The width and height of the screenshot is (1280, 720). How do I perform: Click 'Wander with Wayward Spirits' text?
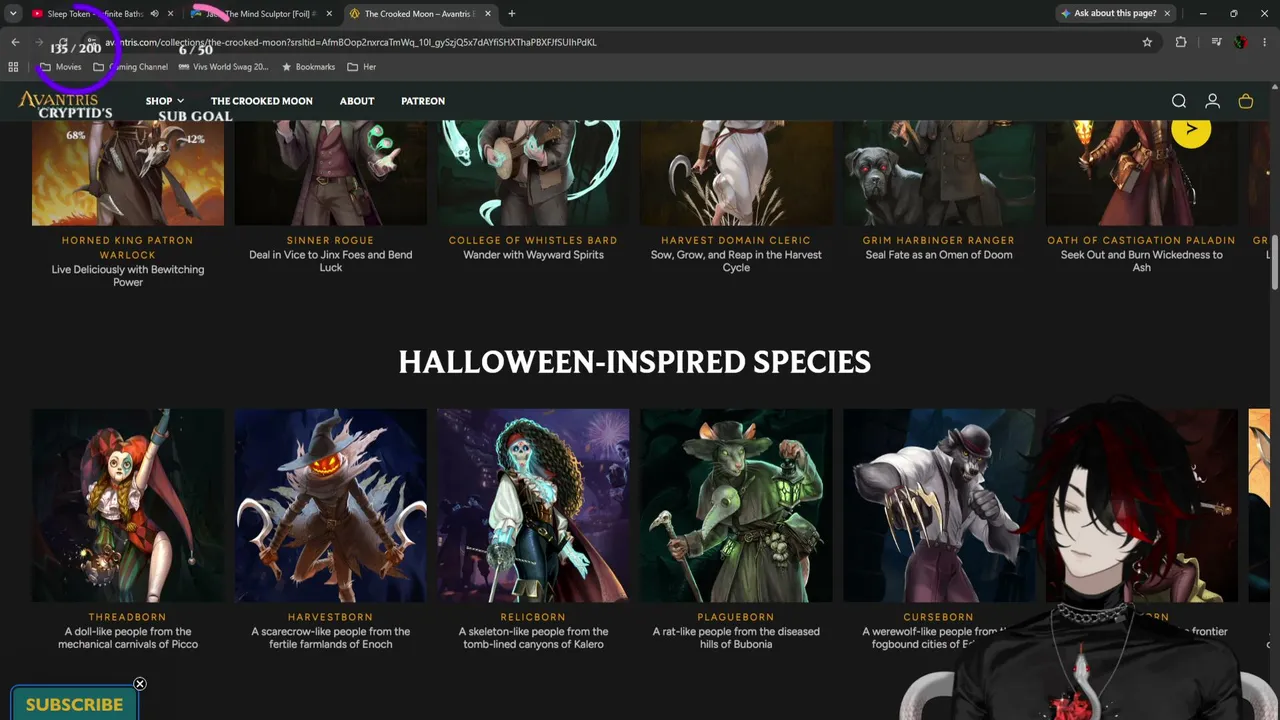click(533, 255)
